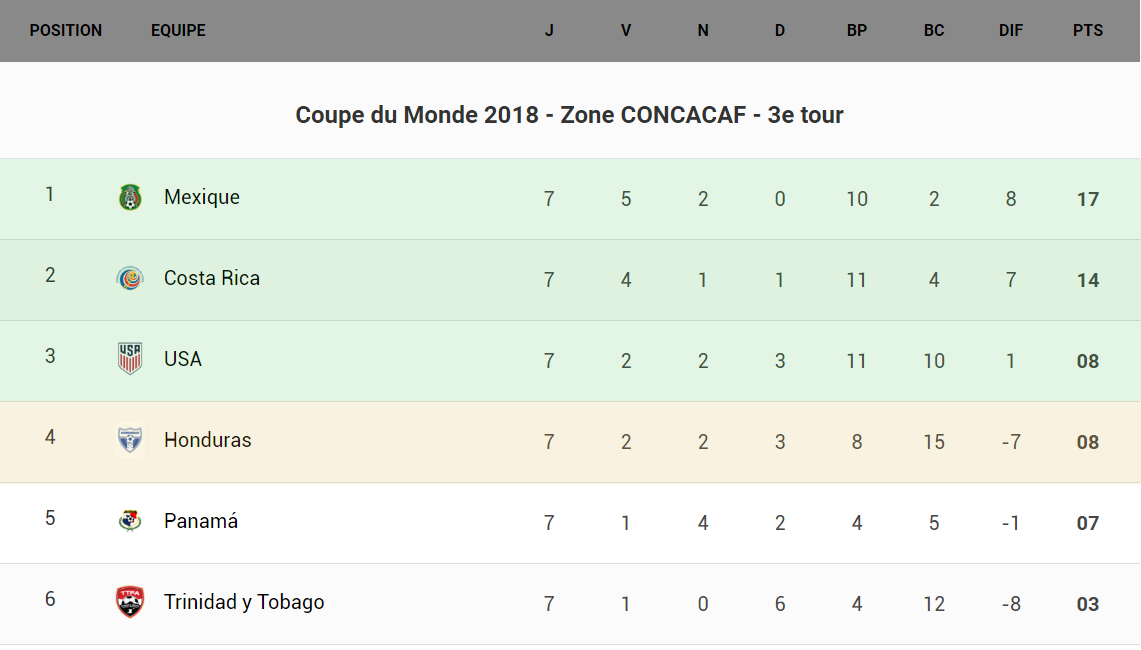The height and width of the screenshot is (650, 1141).
Task: Open the Costa Rica team link
Action: tap(212, 278)
